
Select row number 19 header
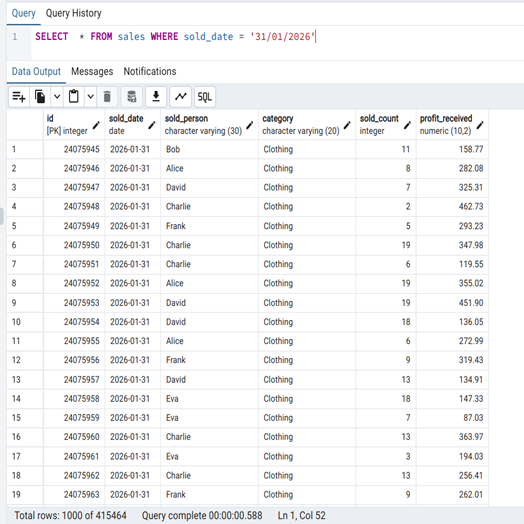[25, 495]
